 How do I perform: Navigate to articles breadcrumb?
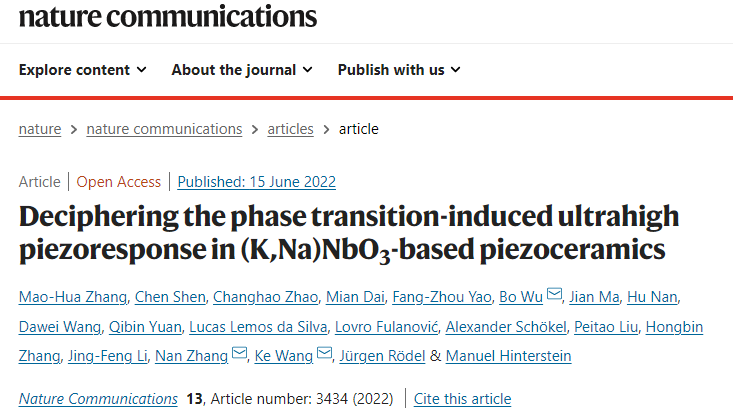click(x=290, y=129)
